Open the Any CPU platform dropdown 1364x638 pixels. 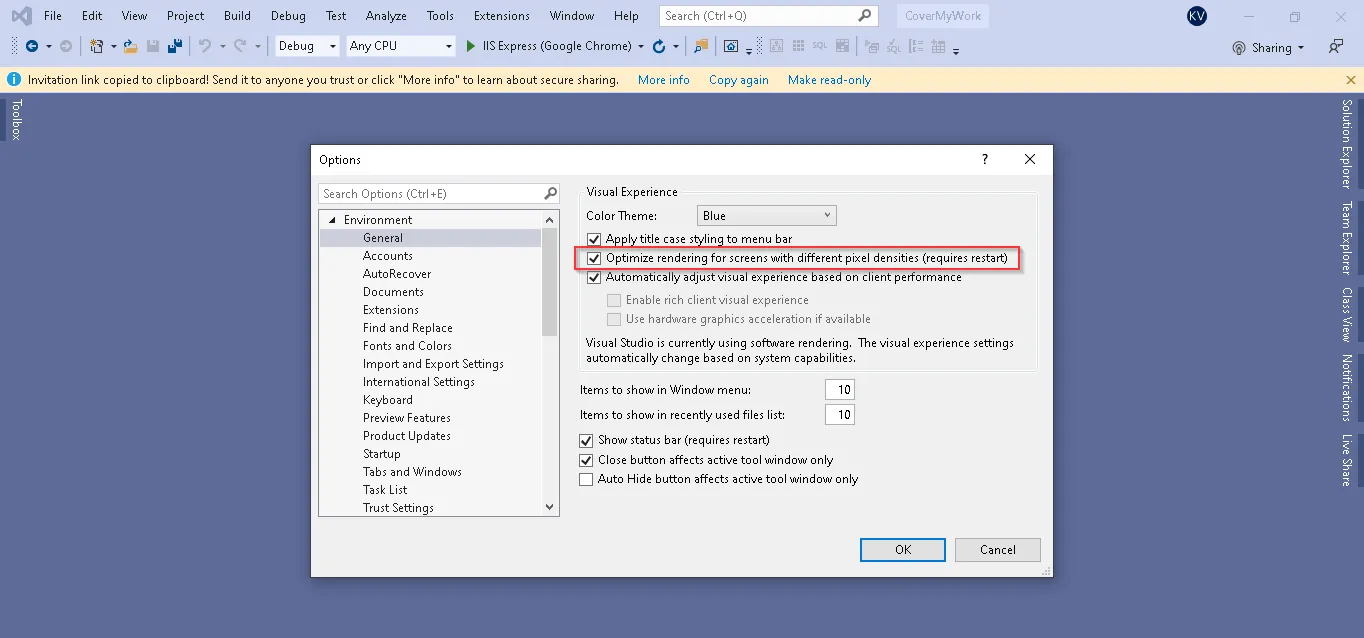tap(401, 46)
